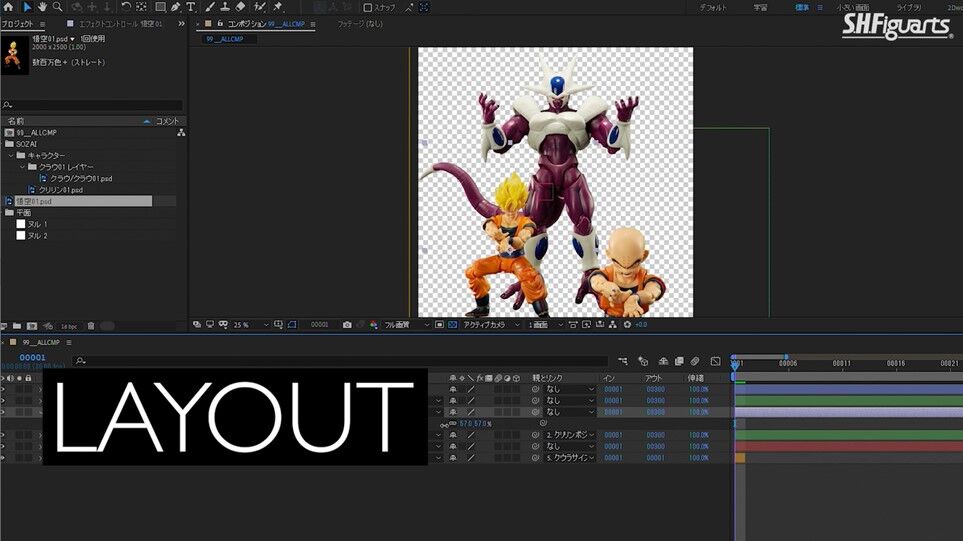The image size is (963, 541).
Task: Select the デフォルト workspace
Action: 713,7
